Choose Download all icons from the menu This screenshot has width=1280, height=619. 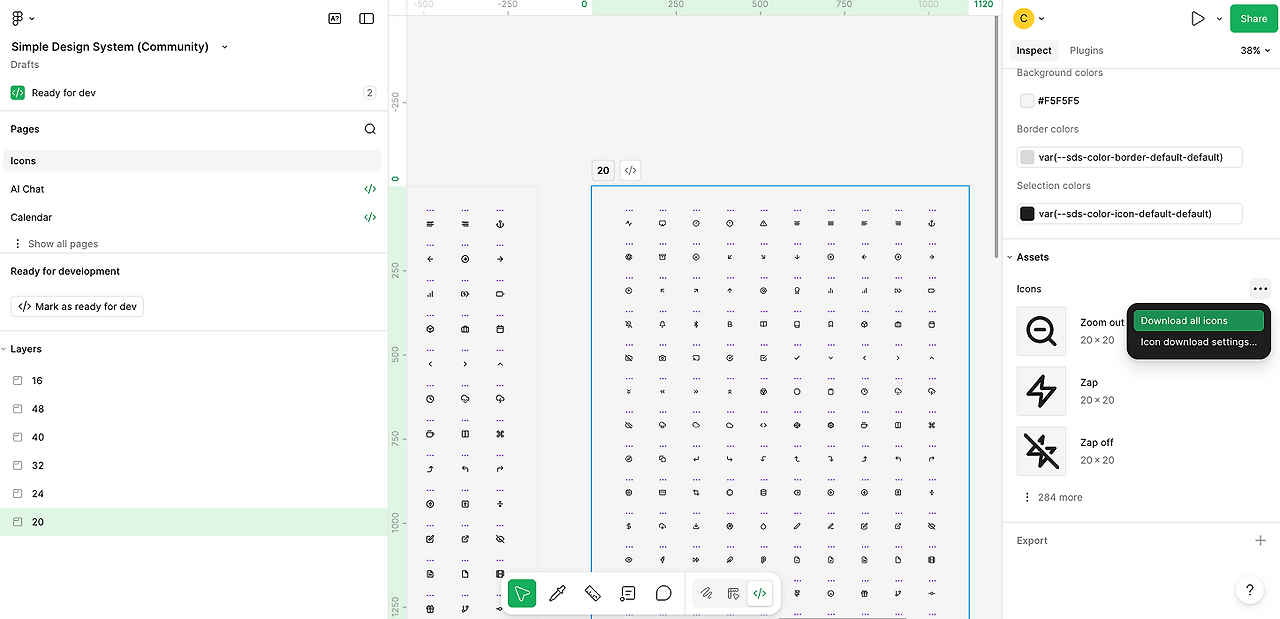coord(1198,320)
